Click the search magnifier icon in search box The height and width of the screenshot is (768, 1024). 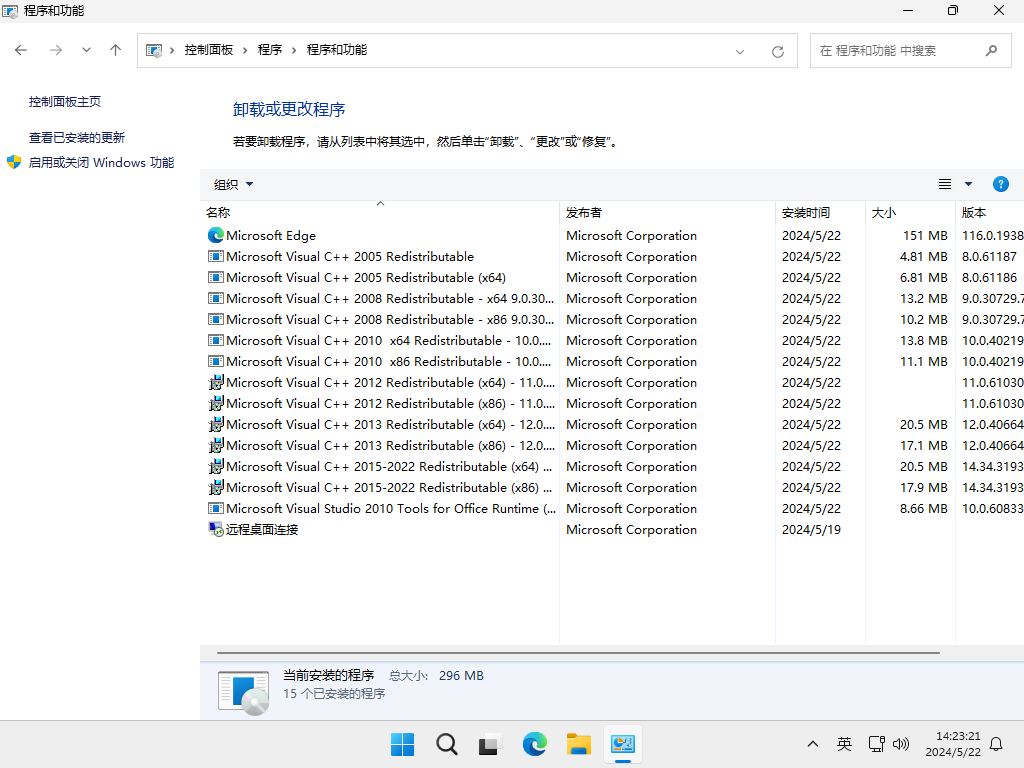tap(991, 50)
